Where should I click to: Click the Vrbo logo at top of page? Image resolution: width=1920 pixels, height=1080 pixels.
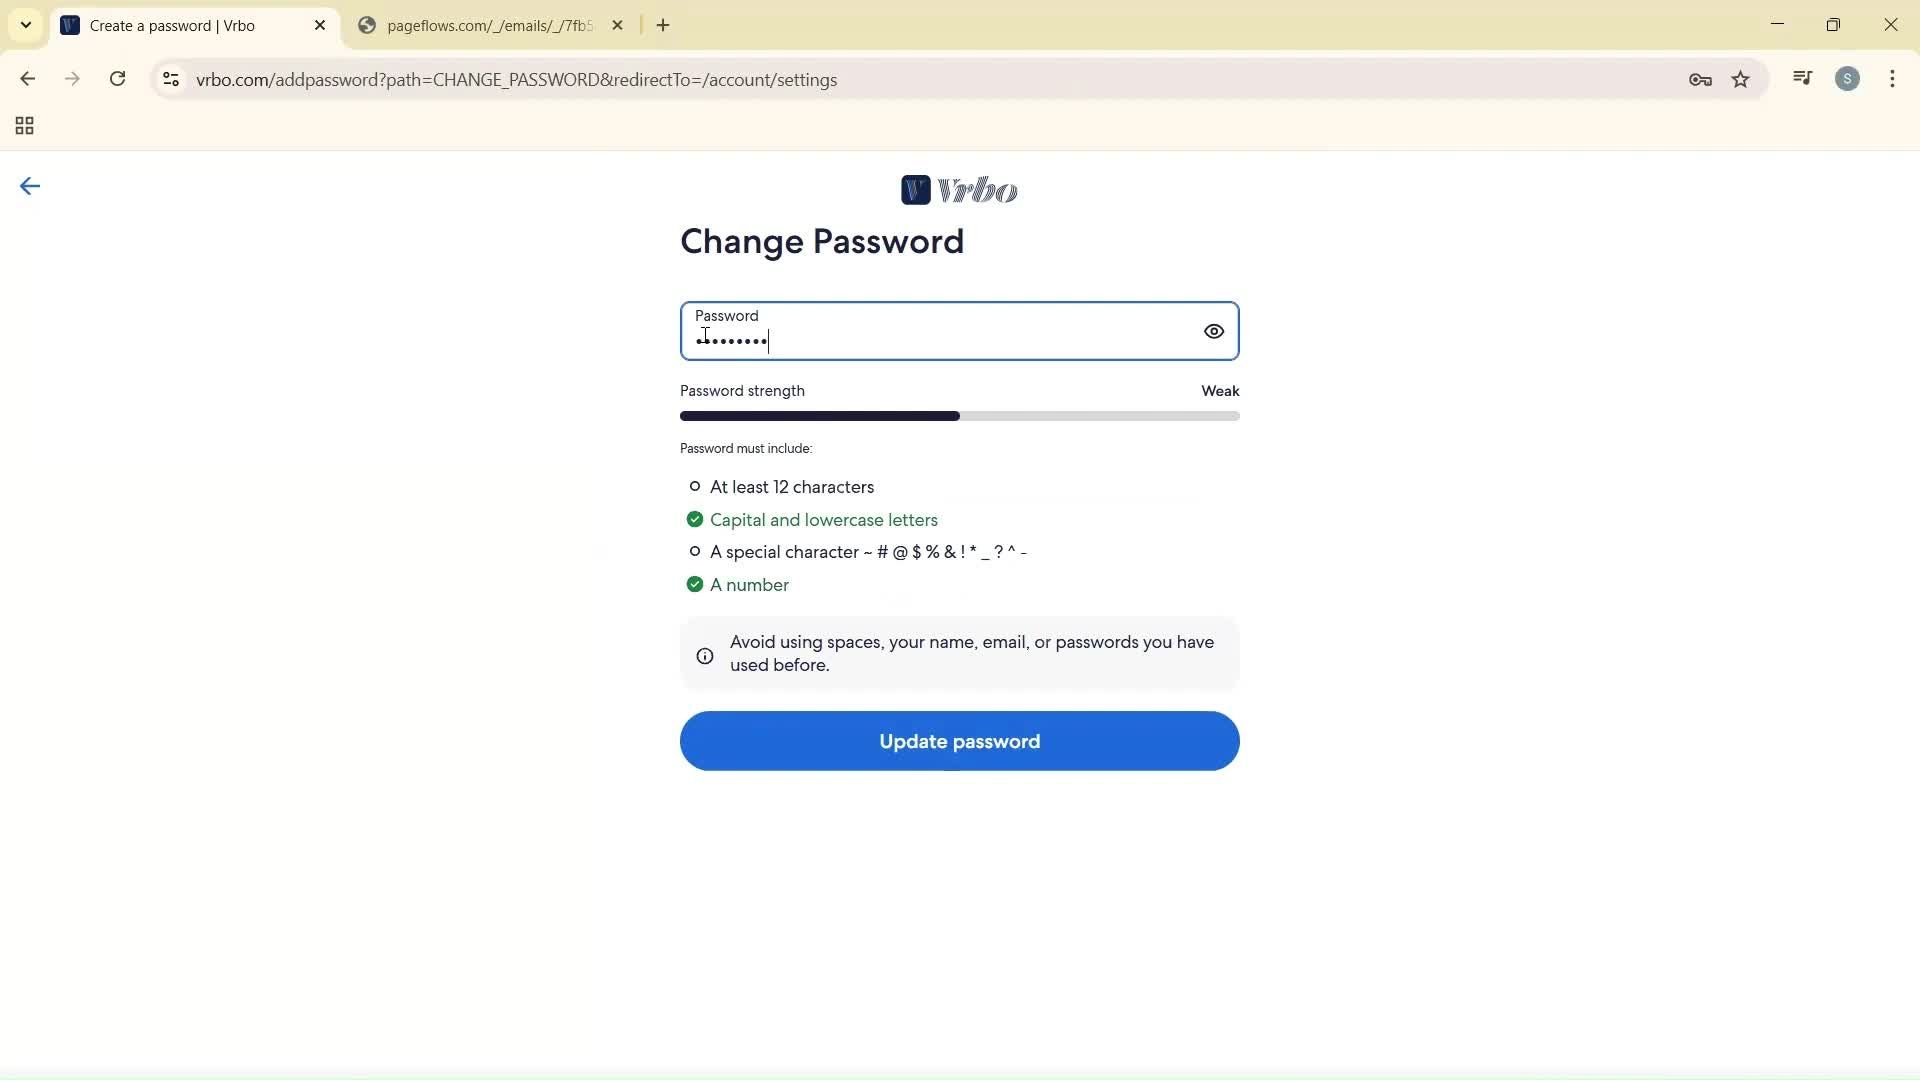click(x=959, y=190)
